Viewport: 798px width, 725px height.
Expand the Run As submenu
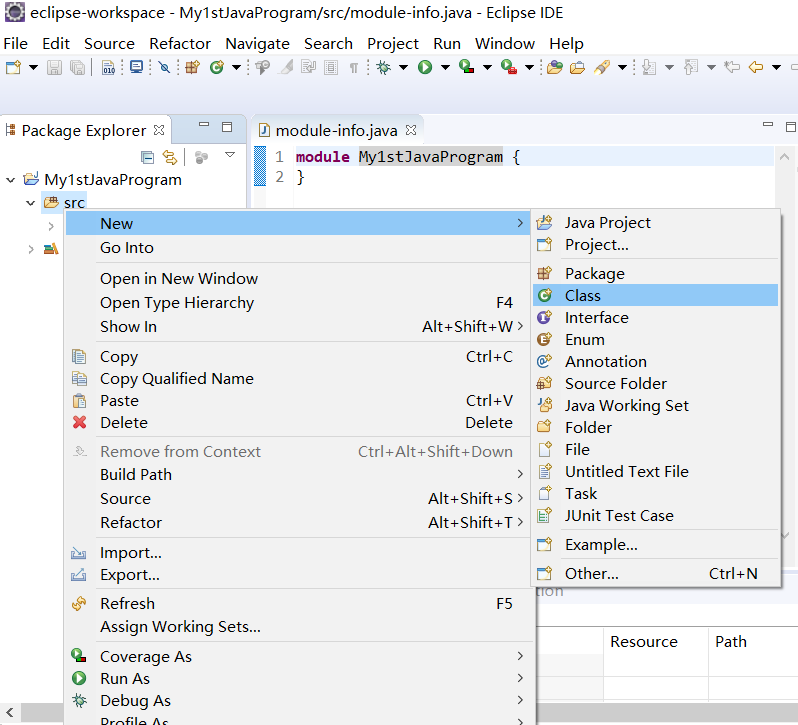[x=299, y=678]
